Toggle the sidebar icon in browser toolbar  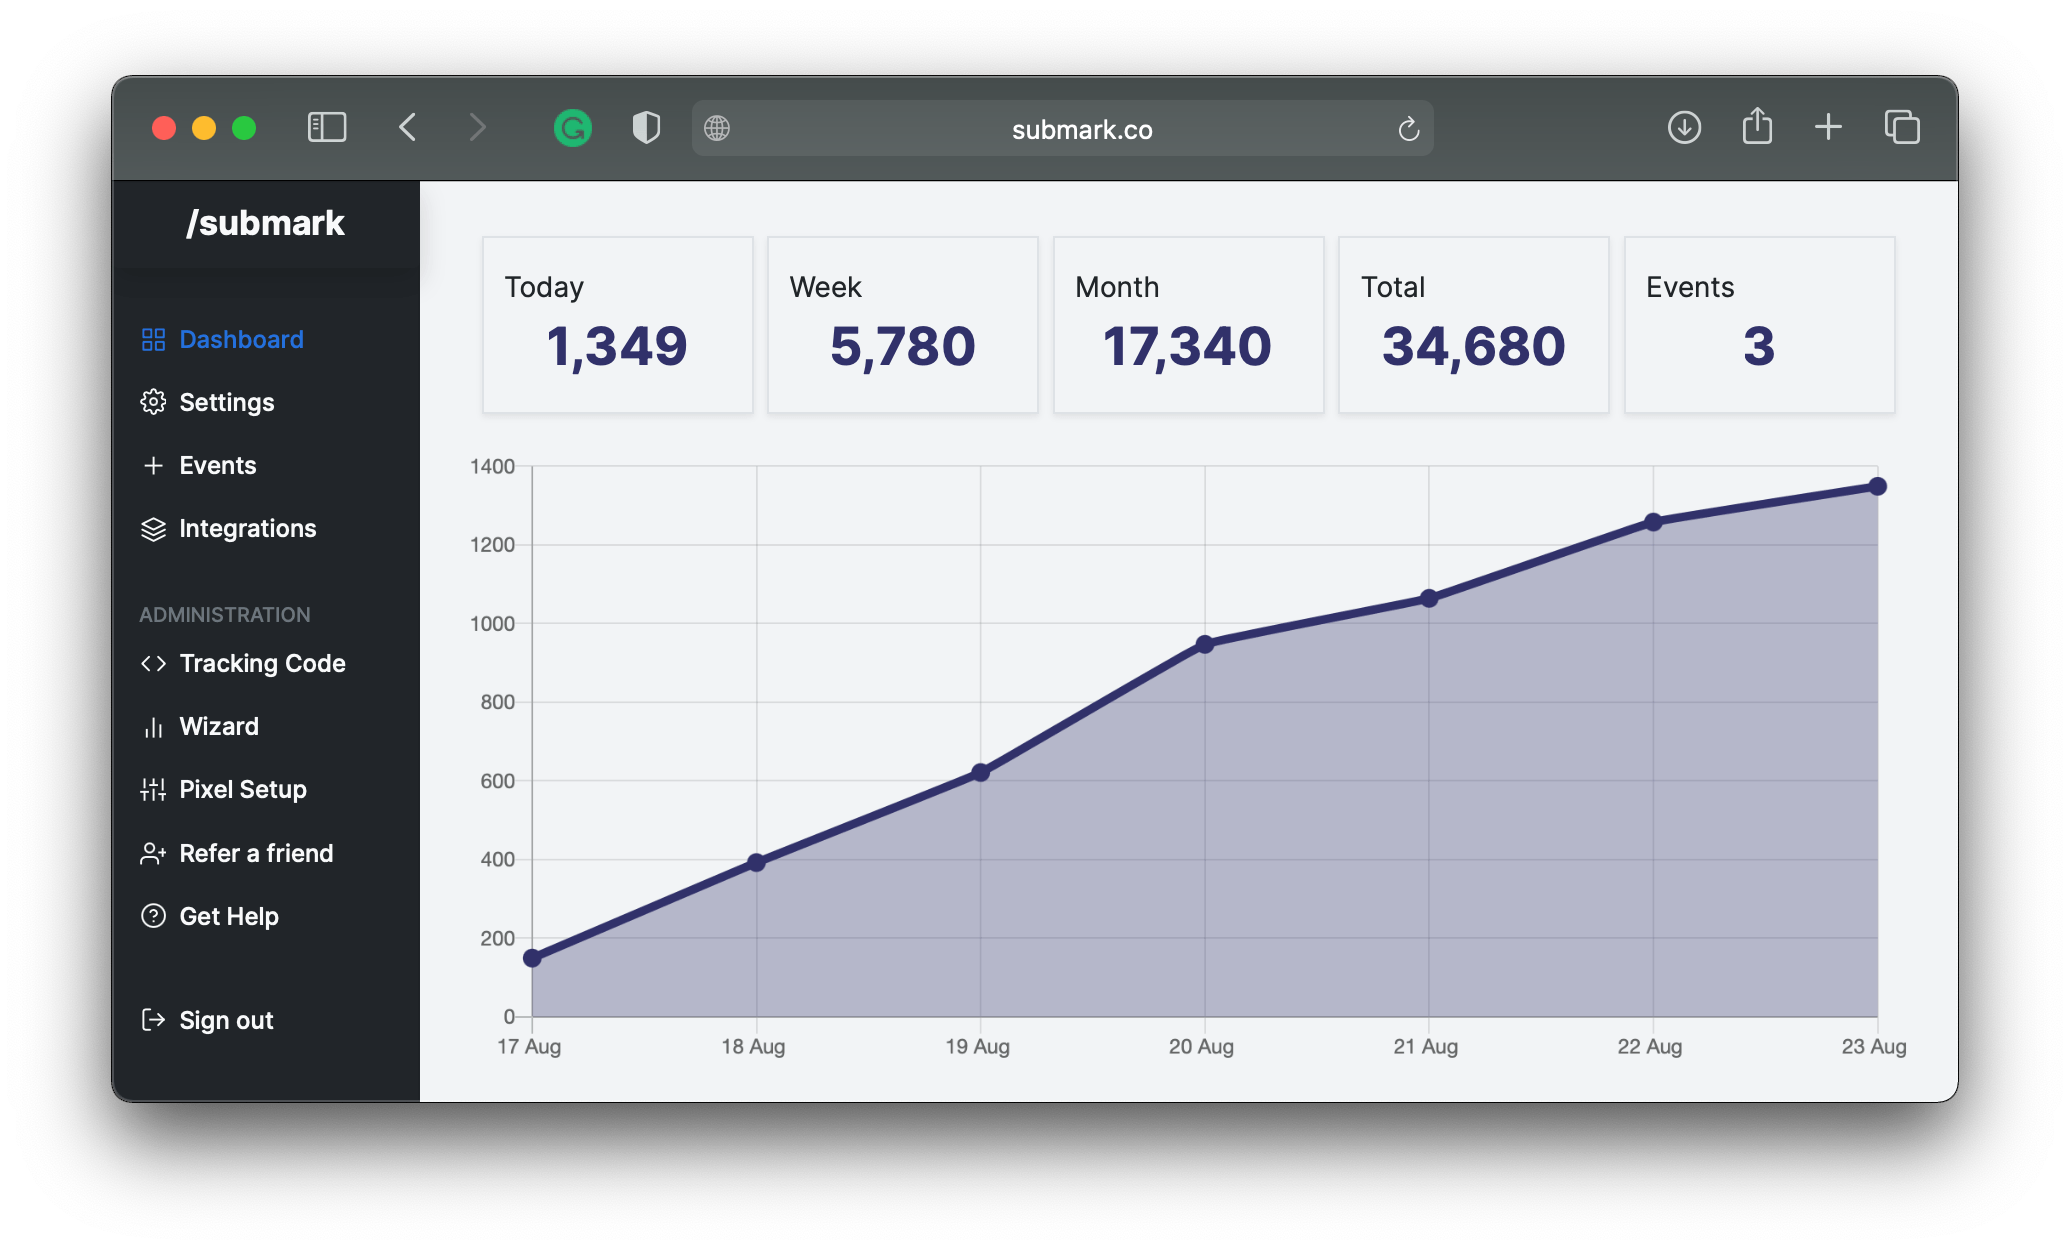[x=327, y=127]
